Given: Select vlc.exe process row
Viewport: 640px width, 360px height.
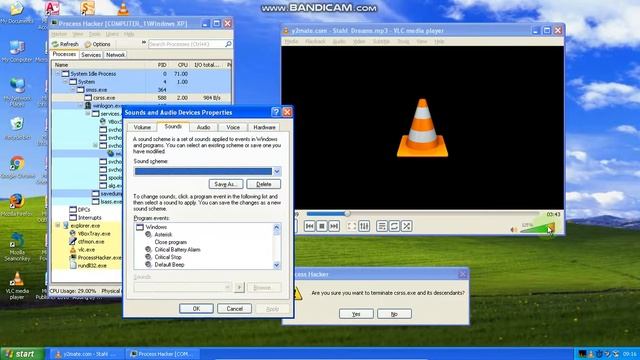Looking at the screenshot, I should [87, 249].
